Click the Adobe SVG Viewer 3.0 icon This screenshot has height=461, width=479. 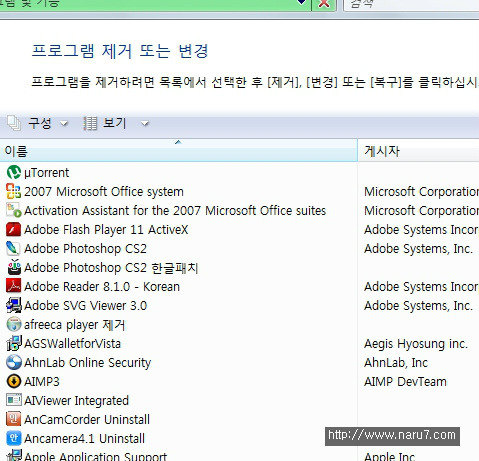[14, 305]
